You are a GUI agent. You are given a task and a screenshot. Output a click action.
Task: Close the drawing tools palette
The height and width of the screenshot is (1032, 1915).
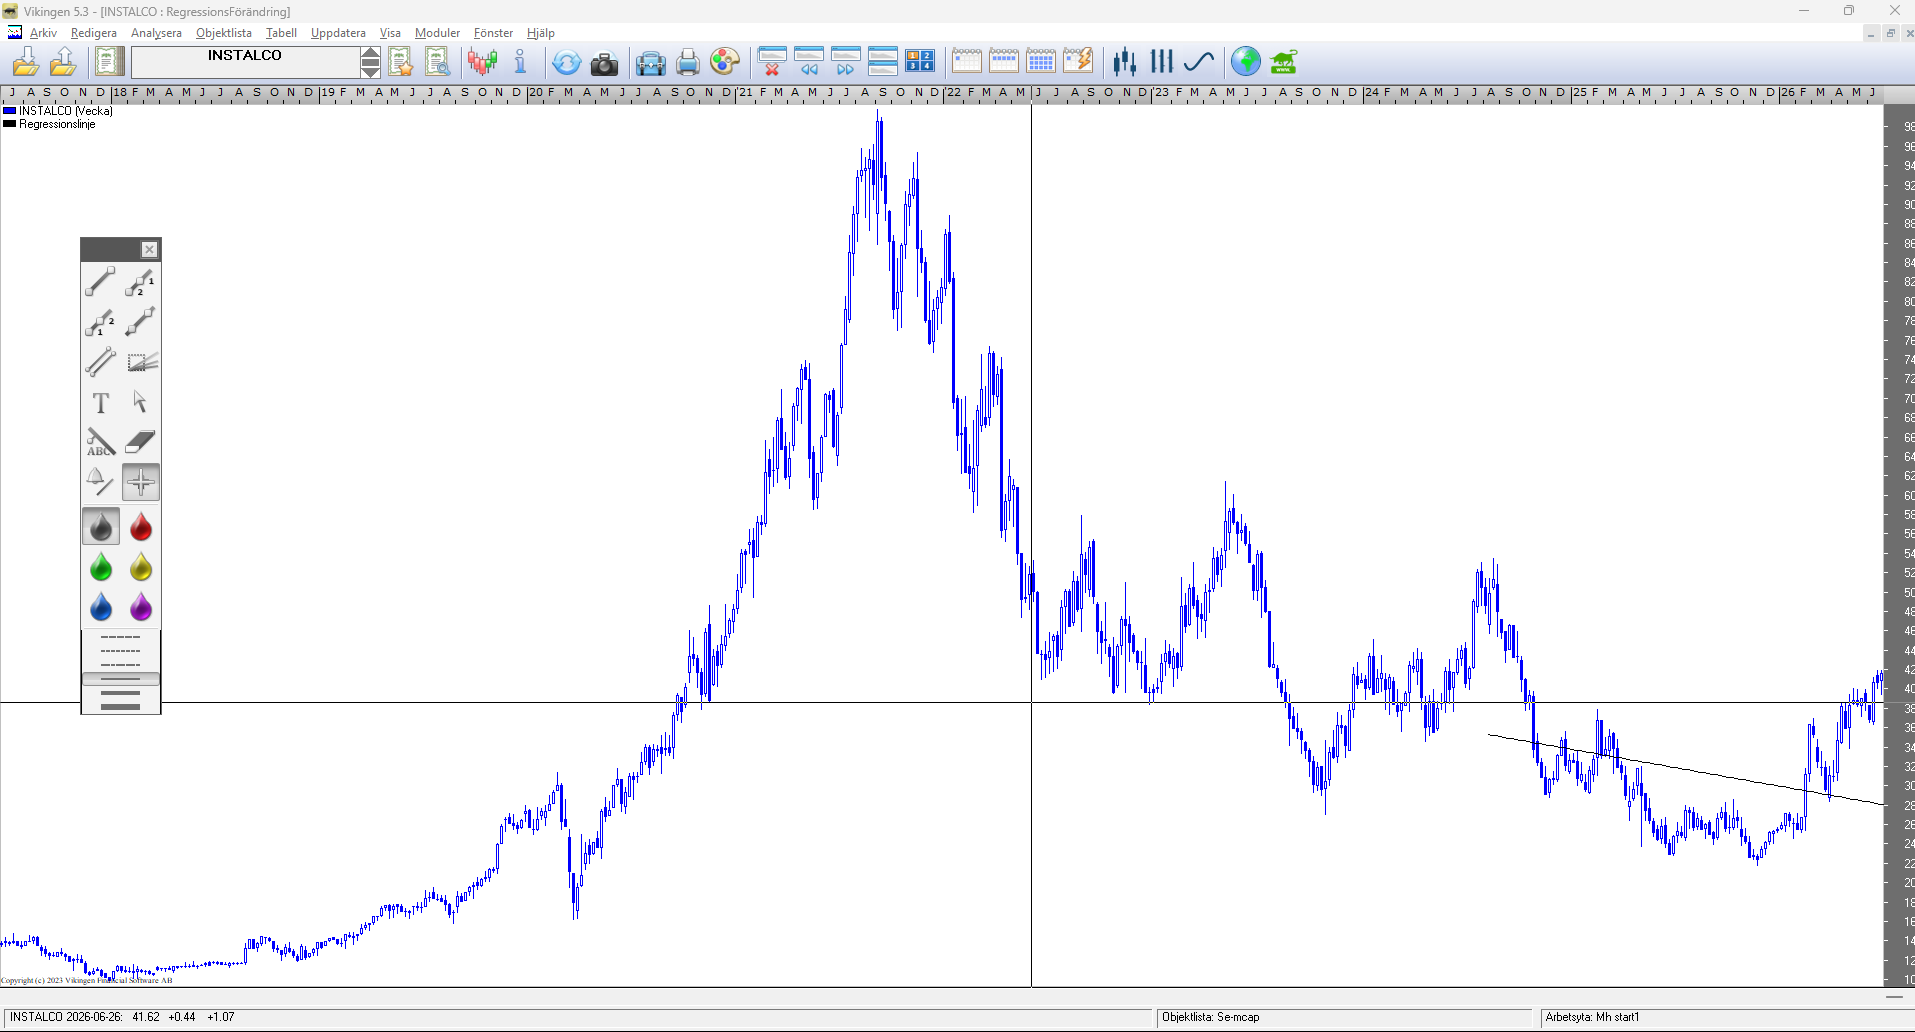149,250
